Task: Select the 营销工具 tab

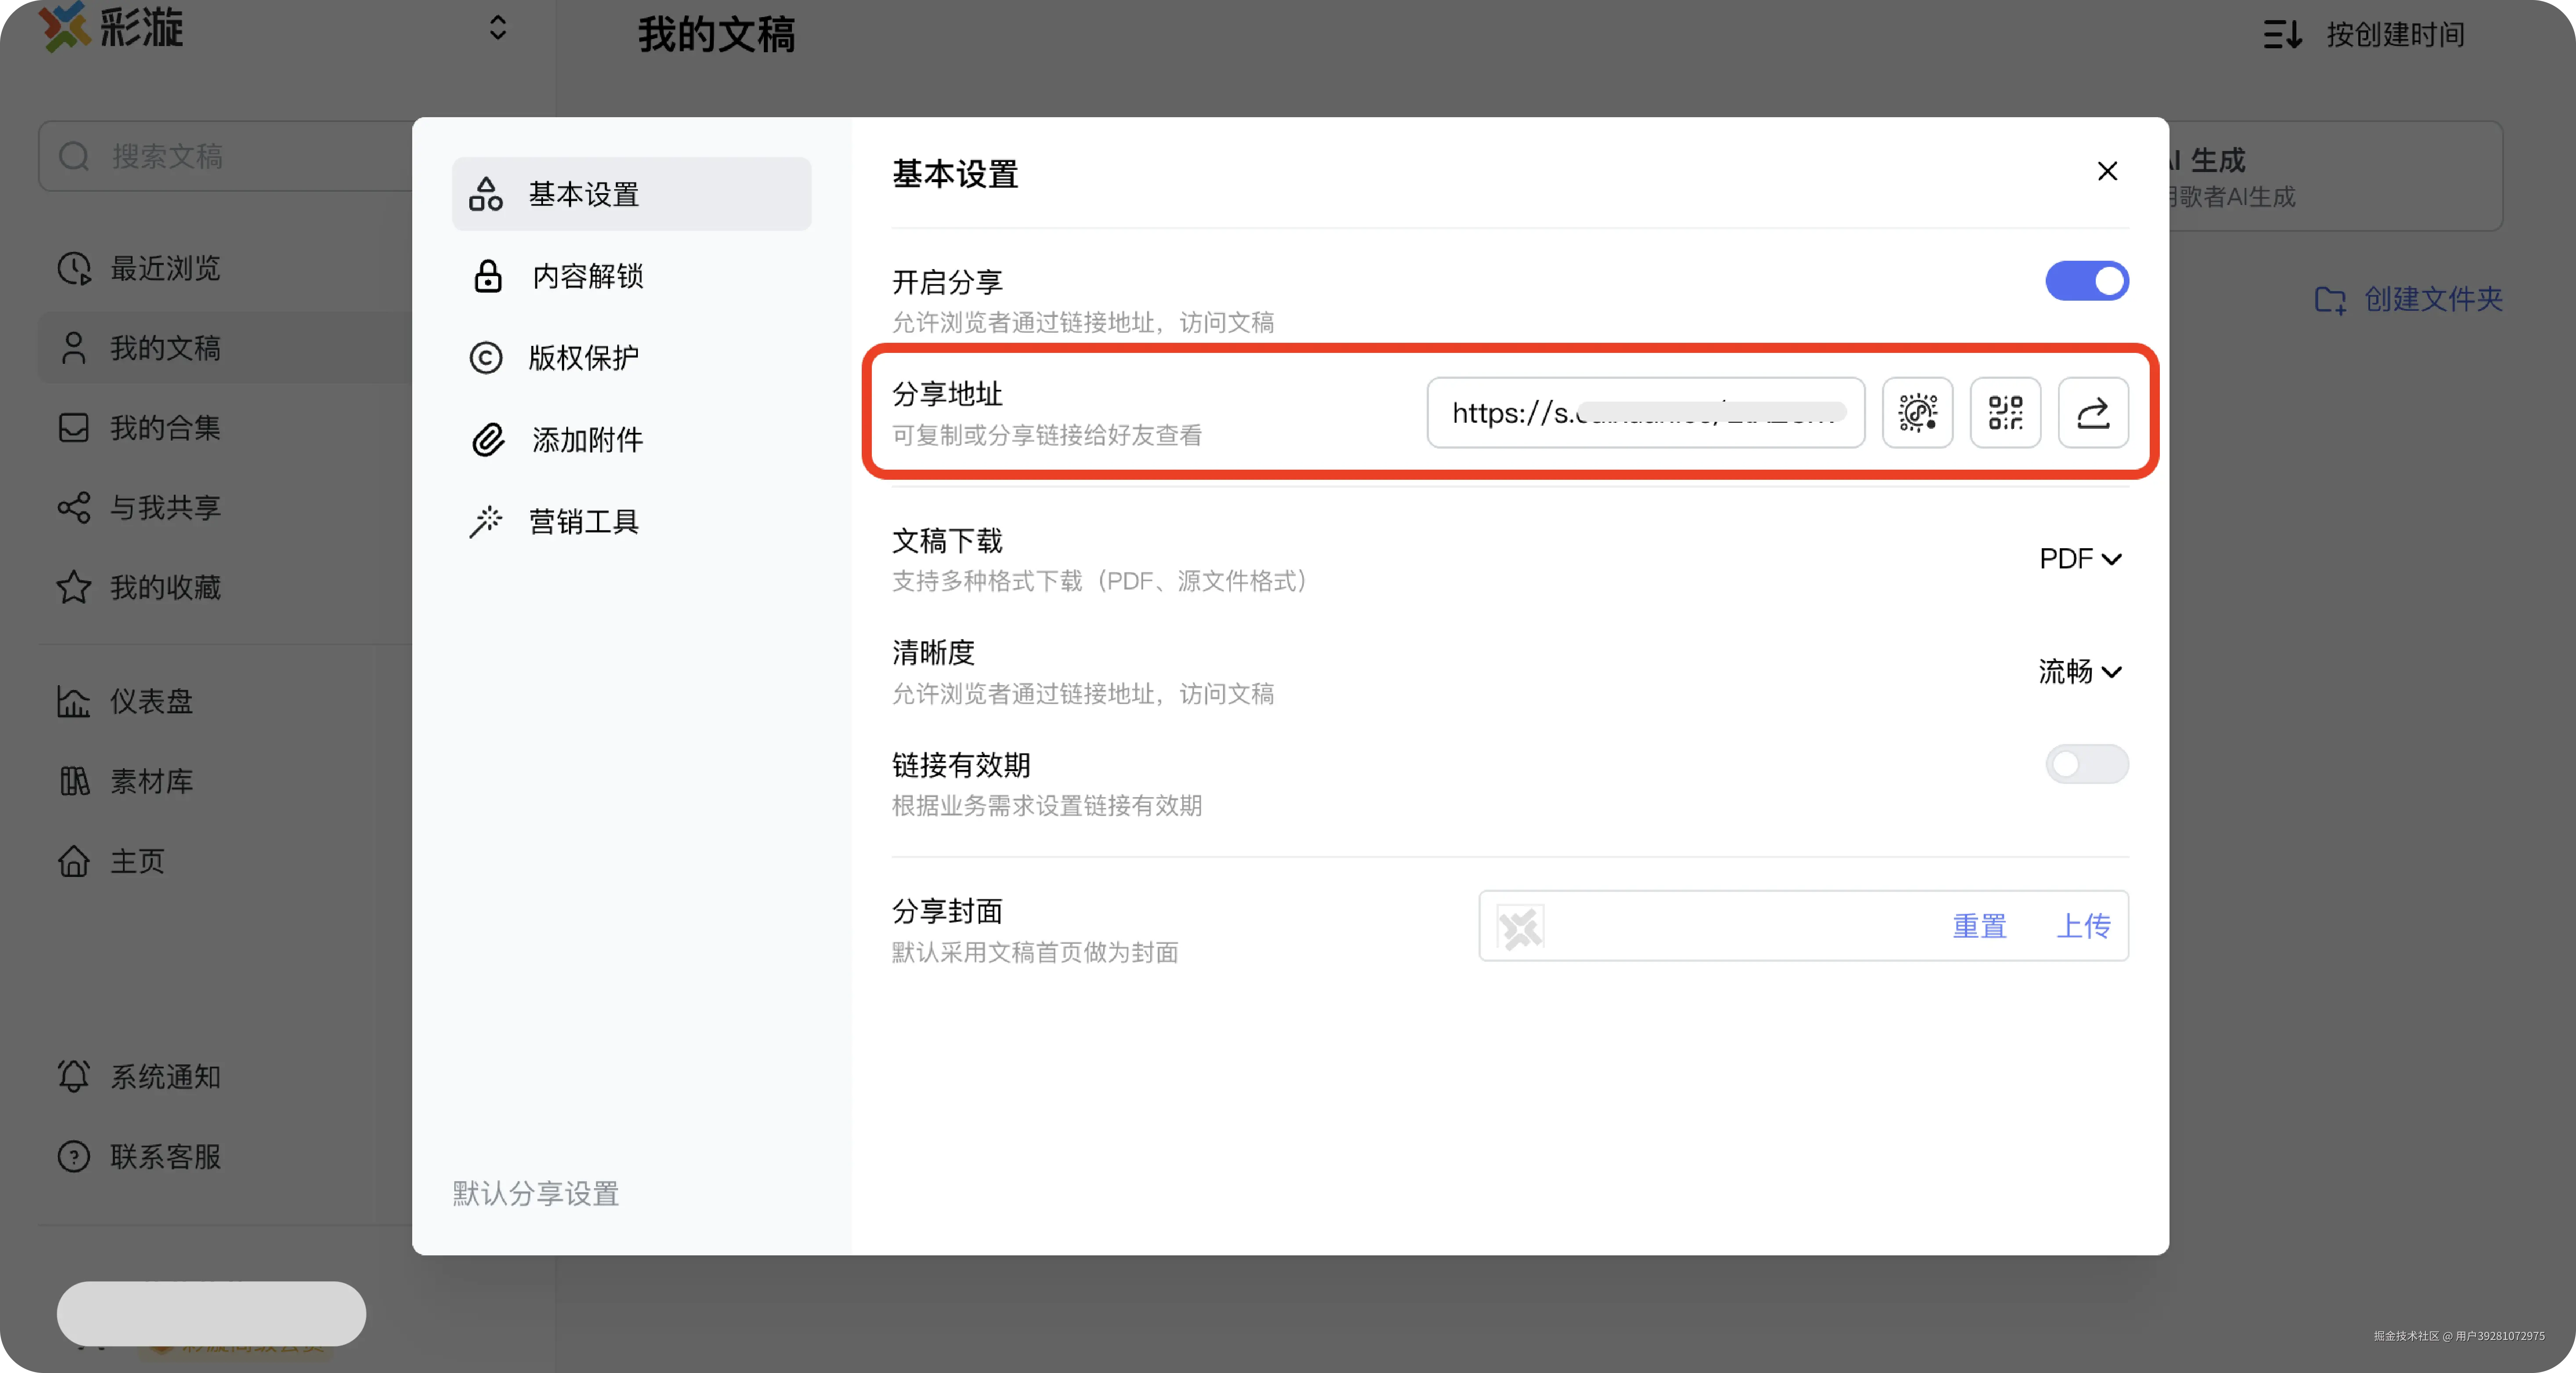Action: (582, 521)
